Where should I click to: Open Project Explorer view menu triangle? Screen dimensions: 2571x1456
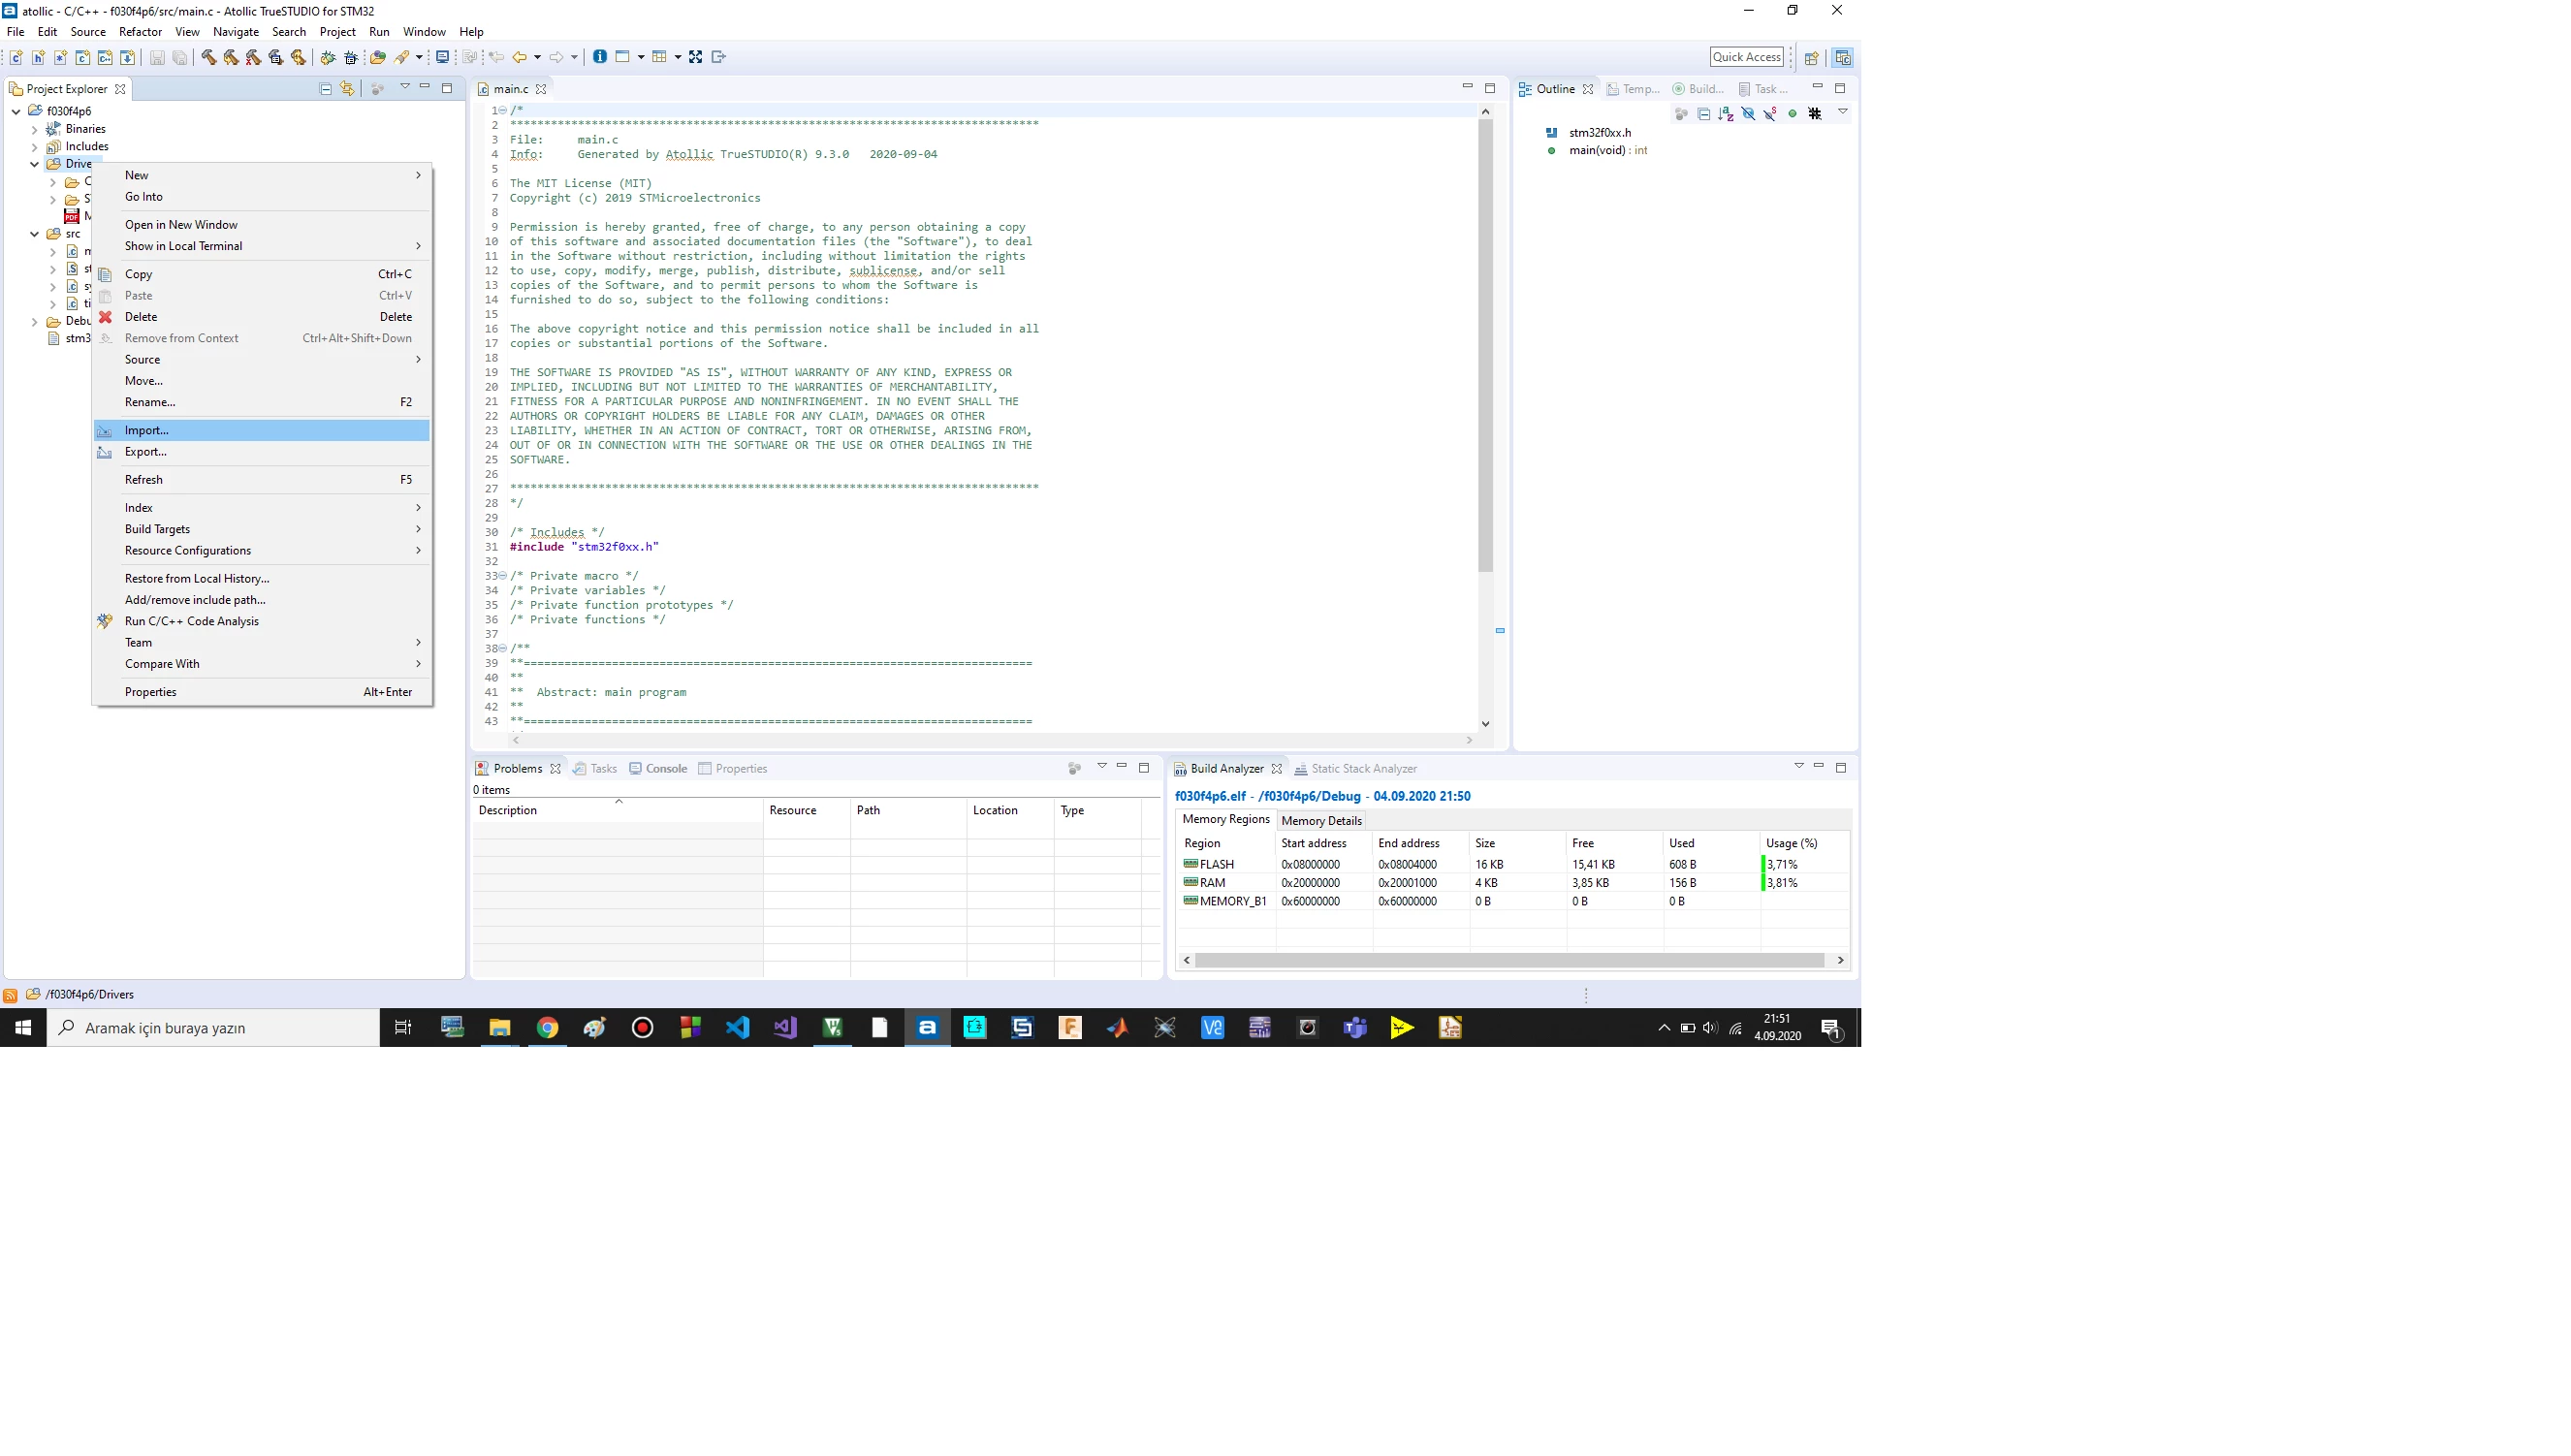(405, 87)
